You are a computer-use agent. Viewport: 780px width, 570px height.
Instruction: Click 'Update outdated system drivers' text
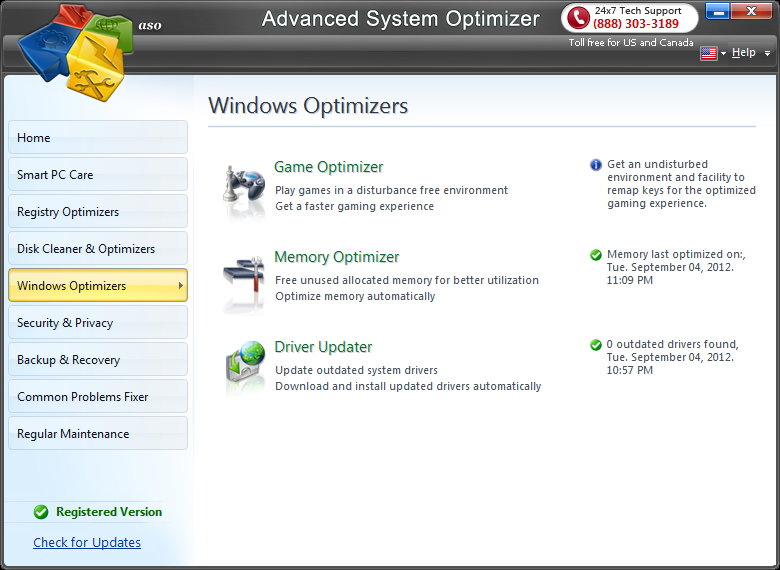356,370
